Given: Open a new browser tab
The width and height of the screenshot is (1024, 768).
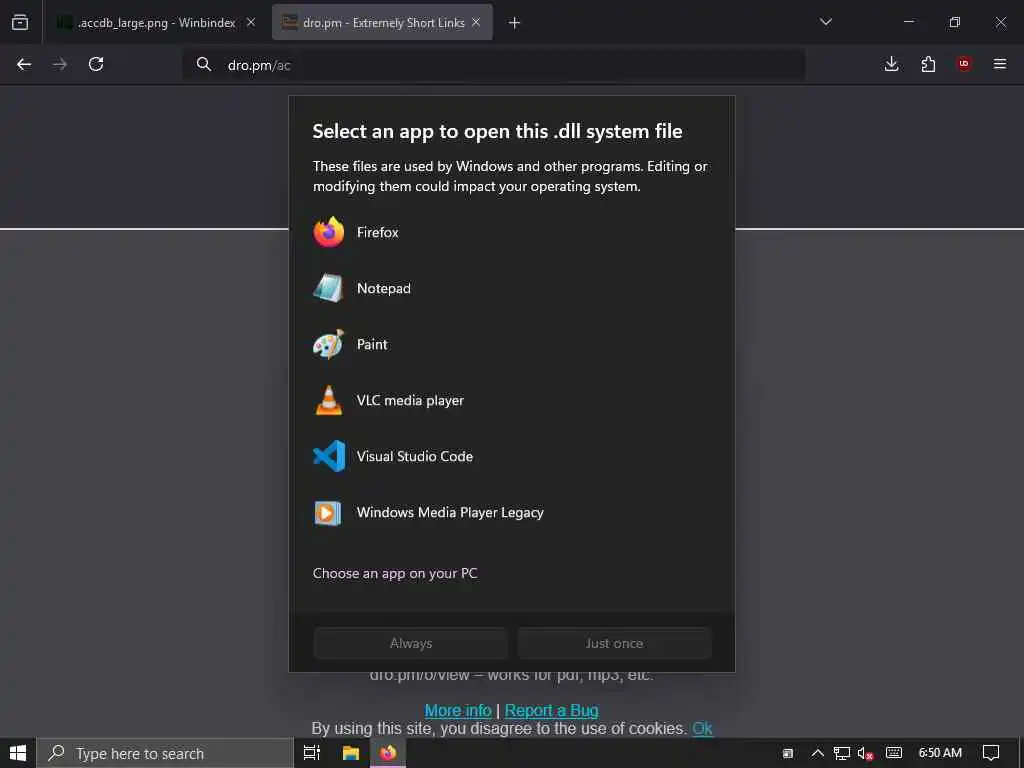Looking at the screenshot, I should (515, 23).
